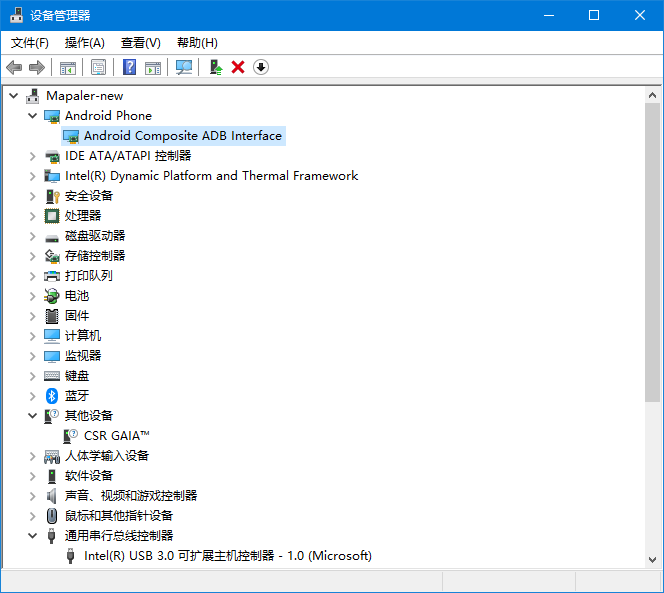664x593 pixels.
Task: Click the vertical scrollbar down arrow
Action: point(652,560)
